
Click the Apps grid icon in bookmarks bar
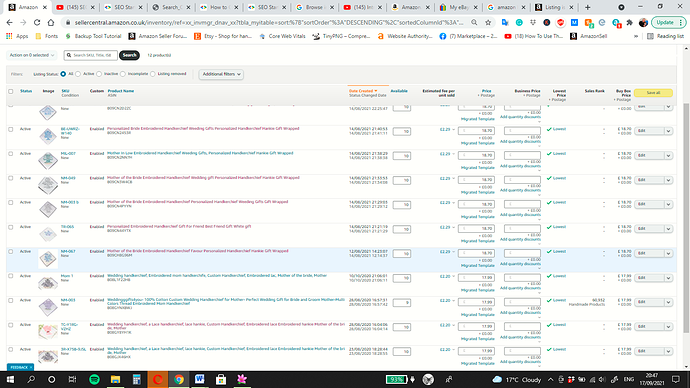pos(9,36)
